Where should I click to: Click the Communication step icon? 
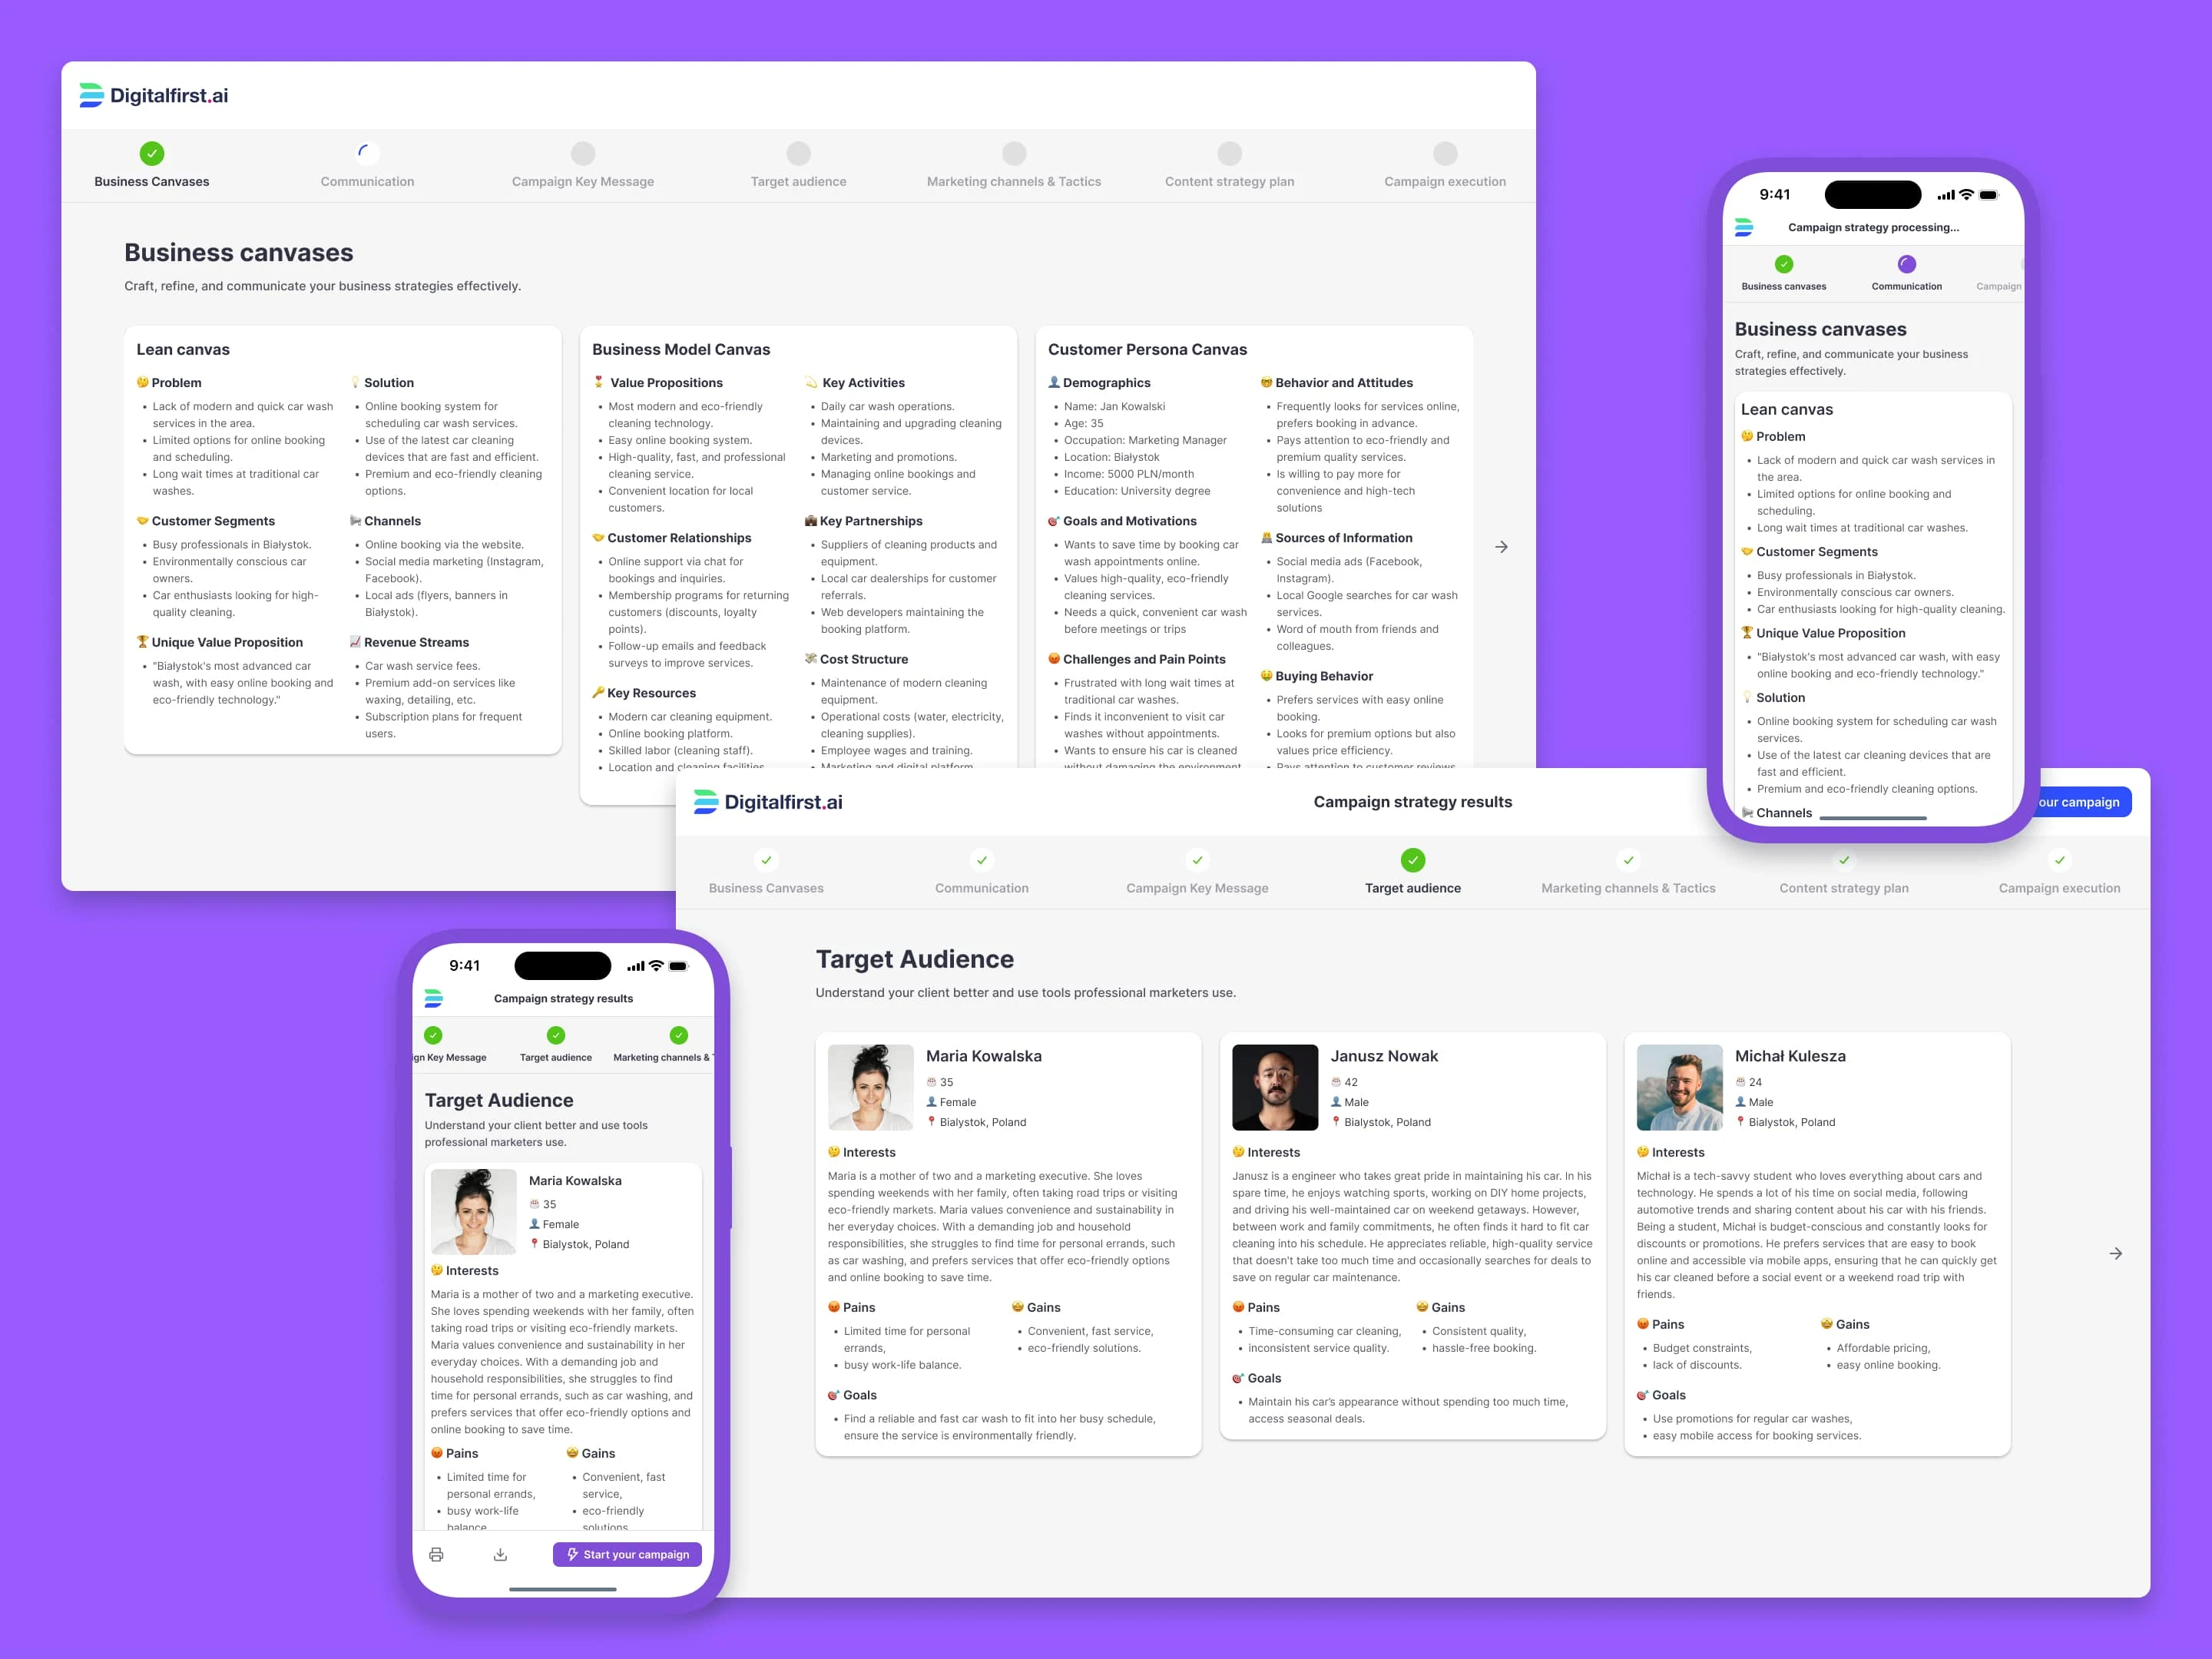pyautogui.click(x=367, y=154)
